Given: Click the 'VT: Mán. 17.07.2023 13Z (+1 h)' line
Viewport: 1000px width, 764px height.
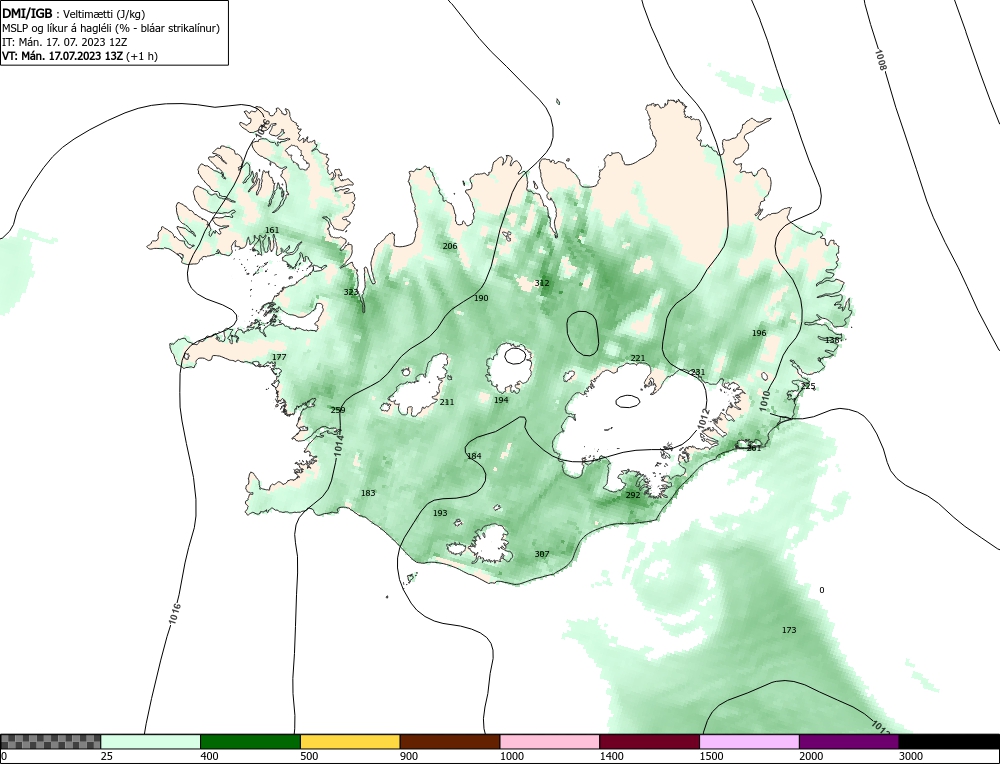Looking at the screenshot, I should click(80, 55).
